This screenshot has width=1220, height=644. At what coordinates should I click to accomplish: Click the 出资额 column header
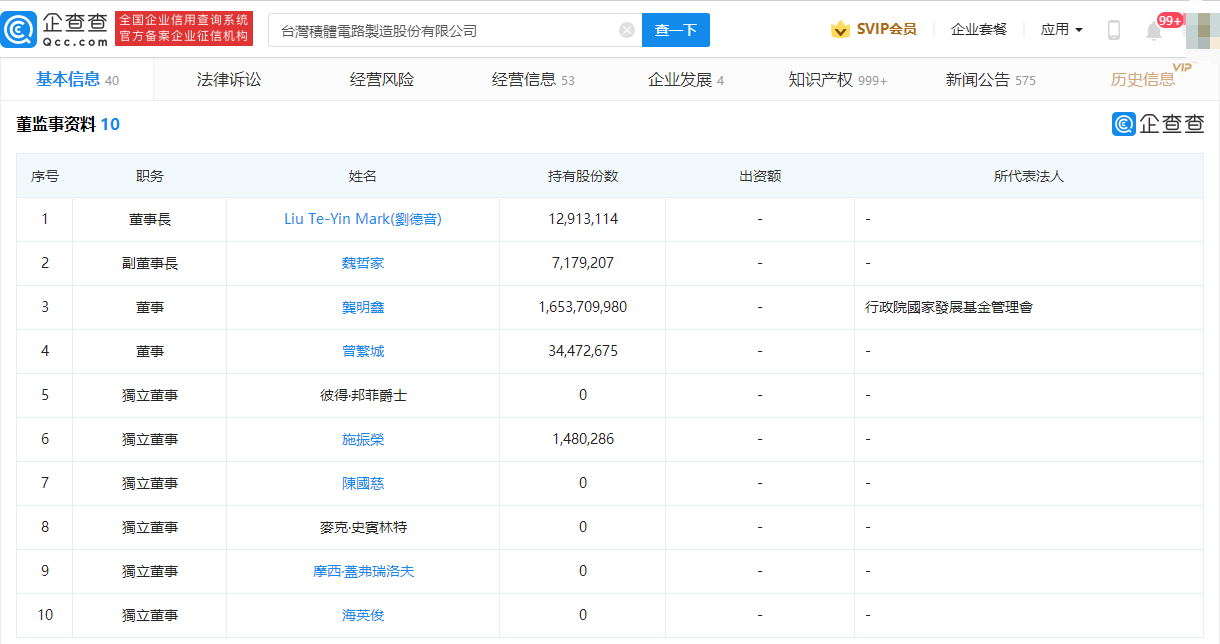coord(760,176)
